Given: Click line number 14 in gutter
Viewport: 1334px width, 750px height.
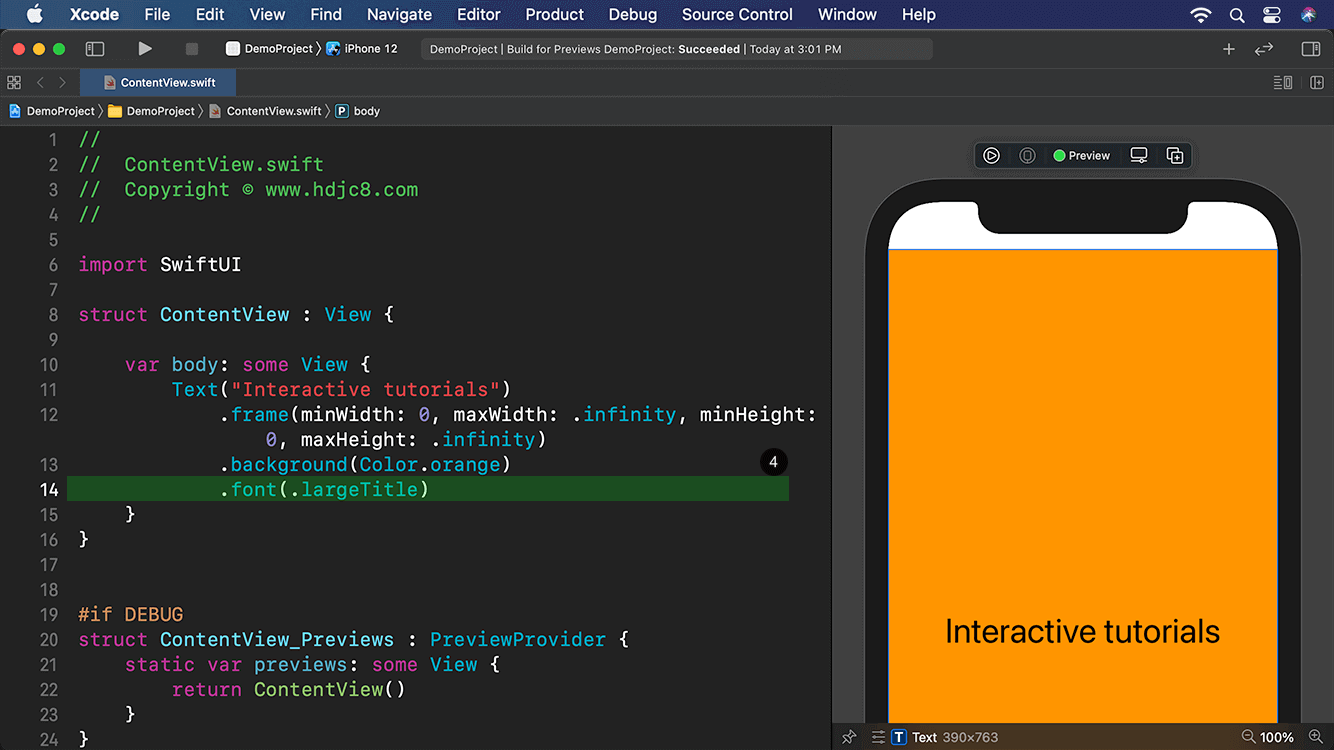Looking at the screenshot, I should click(x=48, y=489).
